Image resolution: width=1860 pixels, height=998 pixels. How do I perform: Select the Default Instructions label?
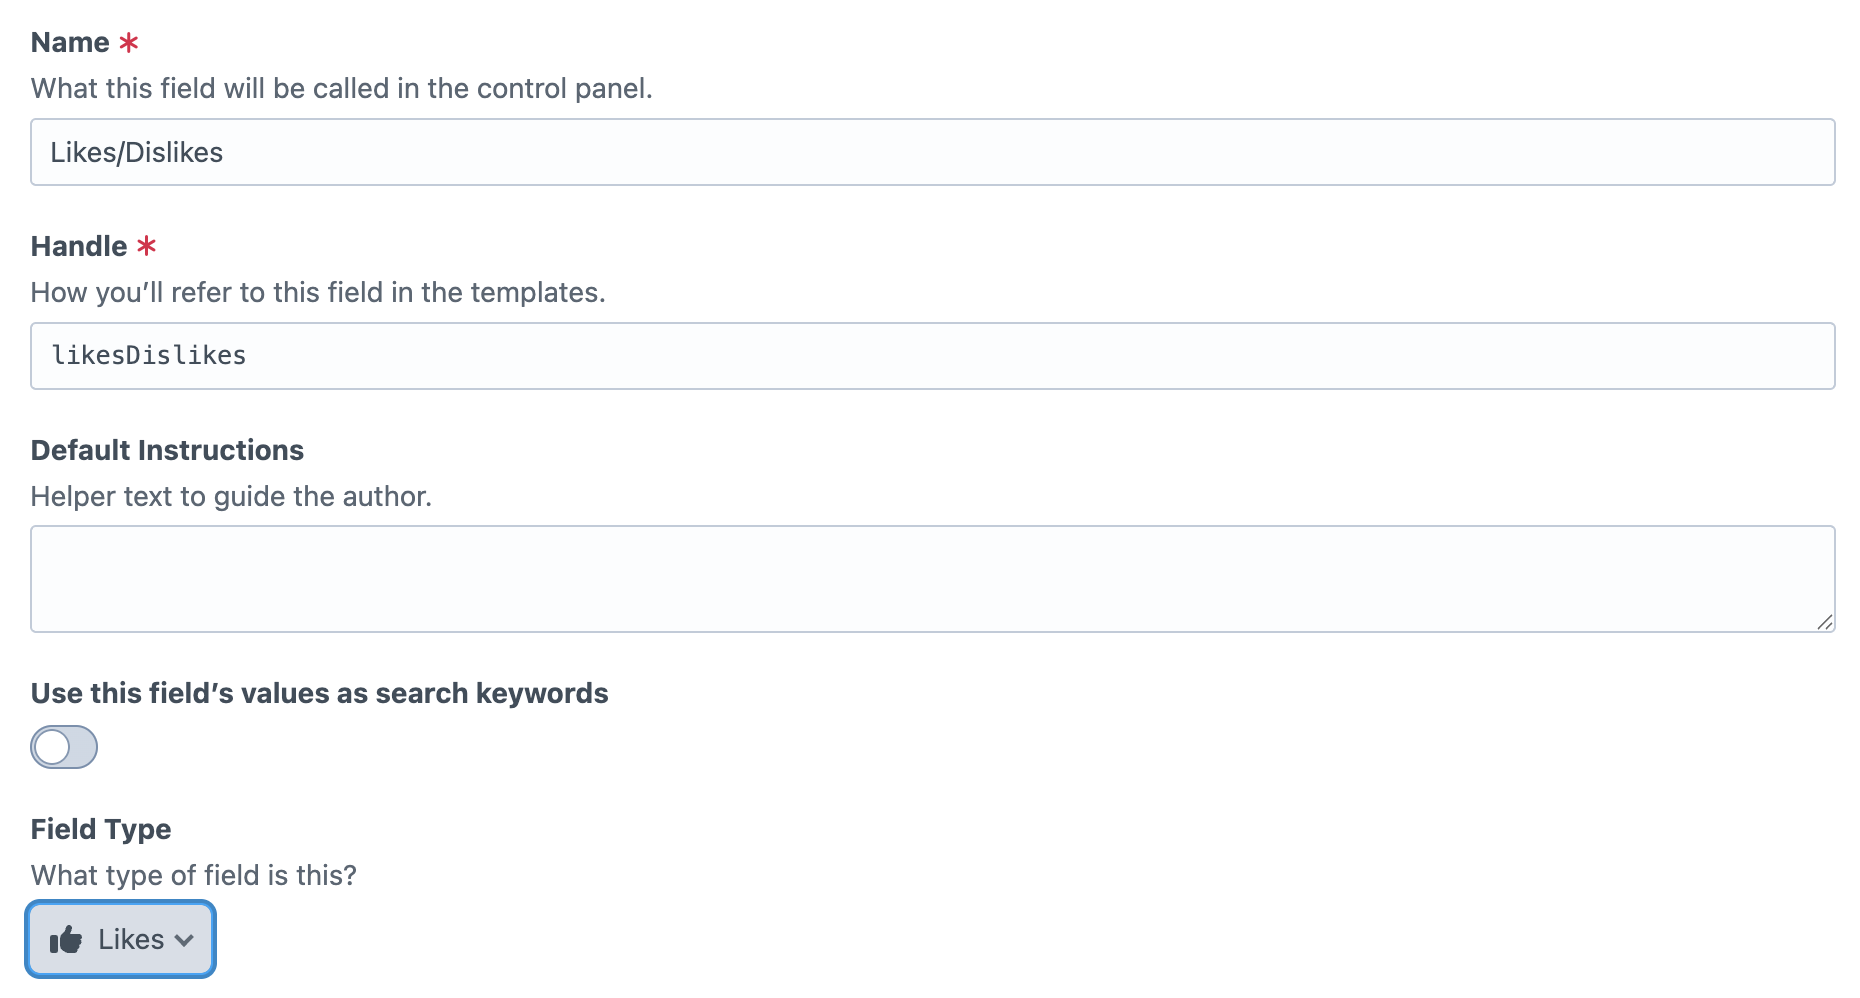click(167, 450)
